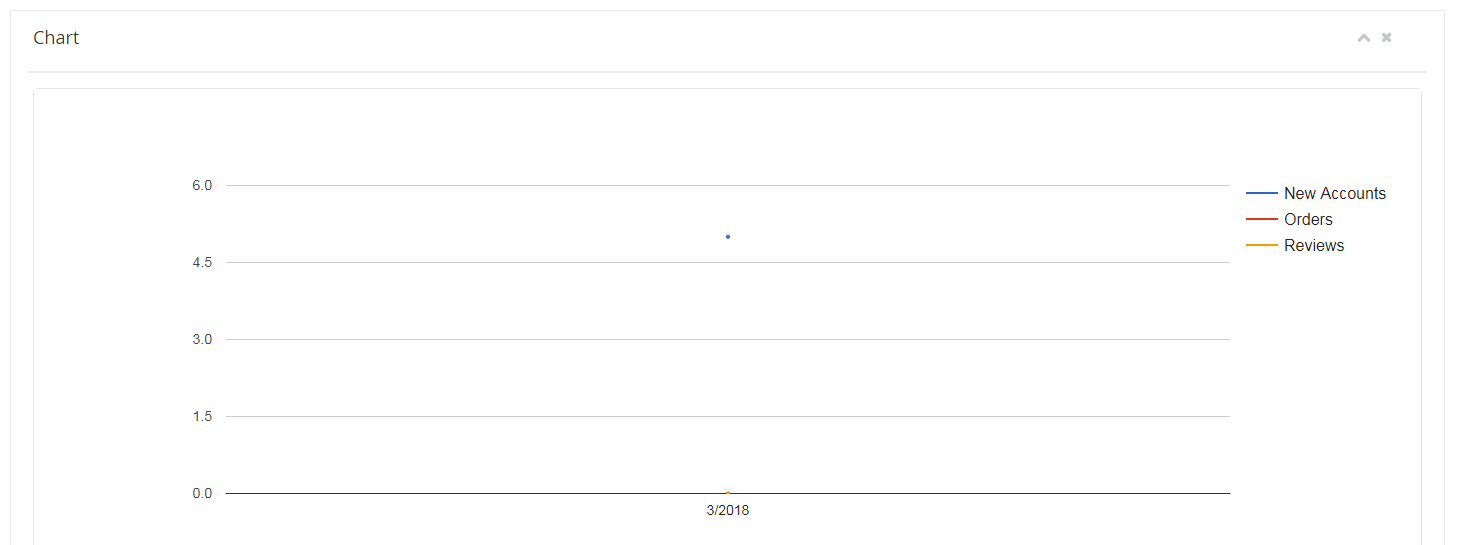Click the 1.5 y-axis label

pos(203,416)
